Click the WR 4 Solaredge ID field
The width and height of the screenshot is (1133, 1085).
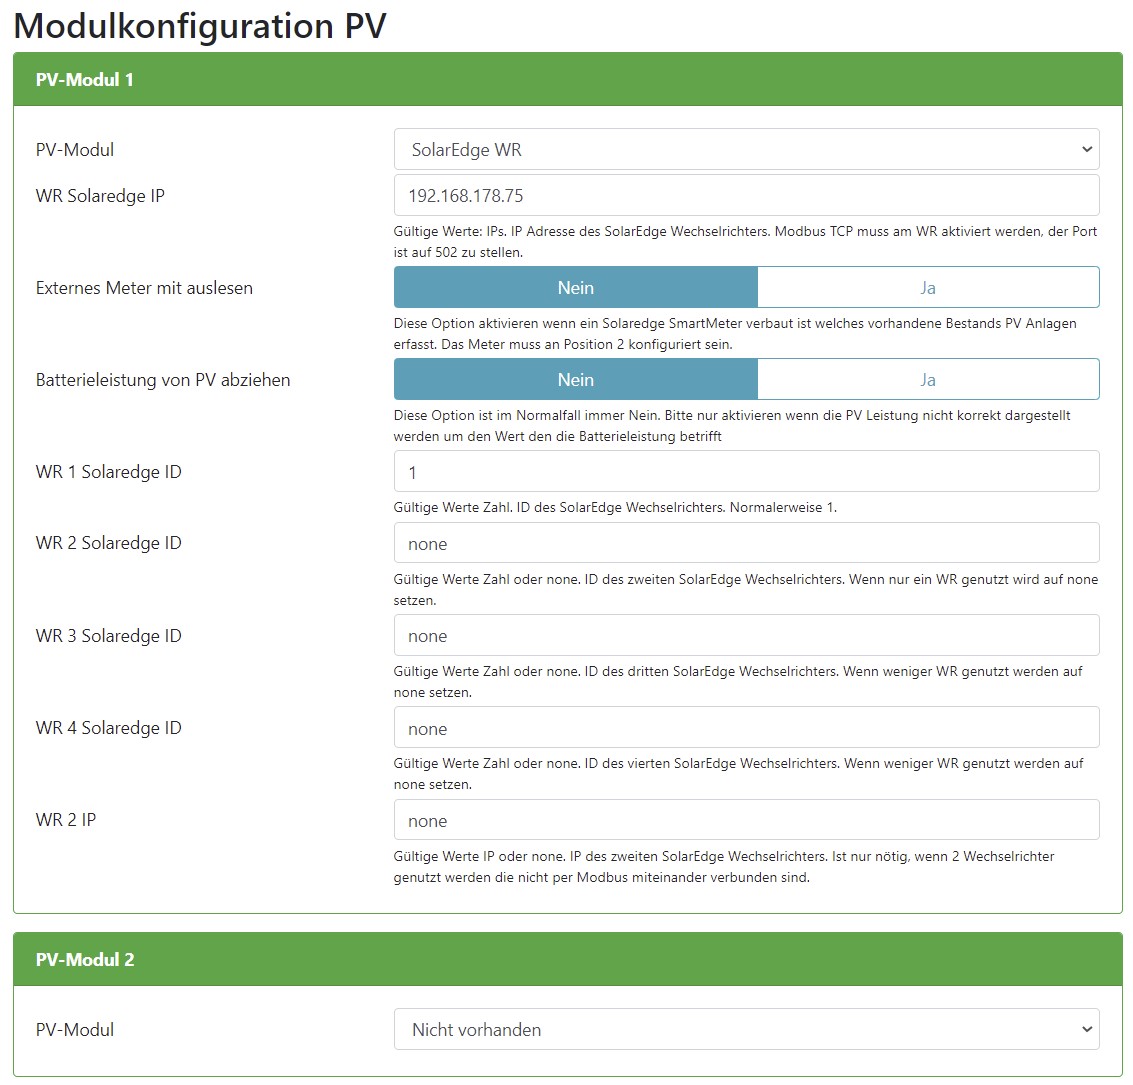[x=746, y=727]
